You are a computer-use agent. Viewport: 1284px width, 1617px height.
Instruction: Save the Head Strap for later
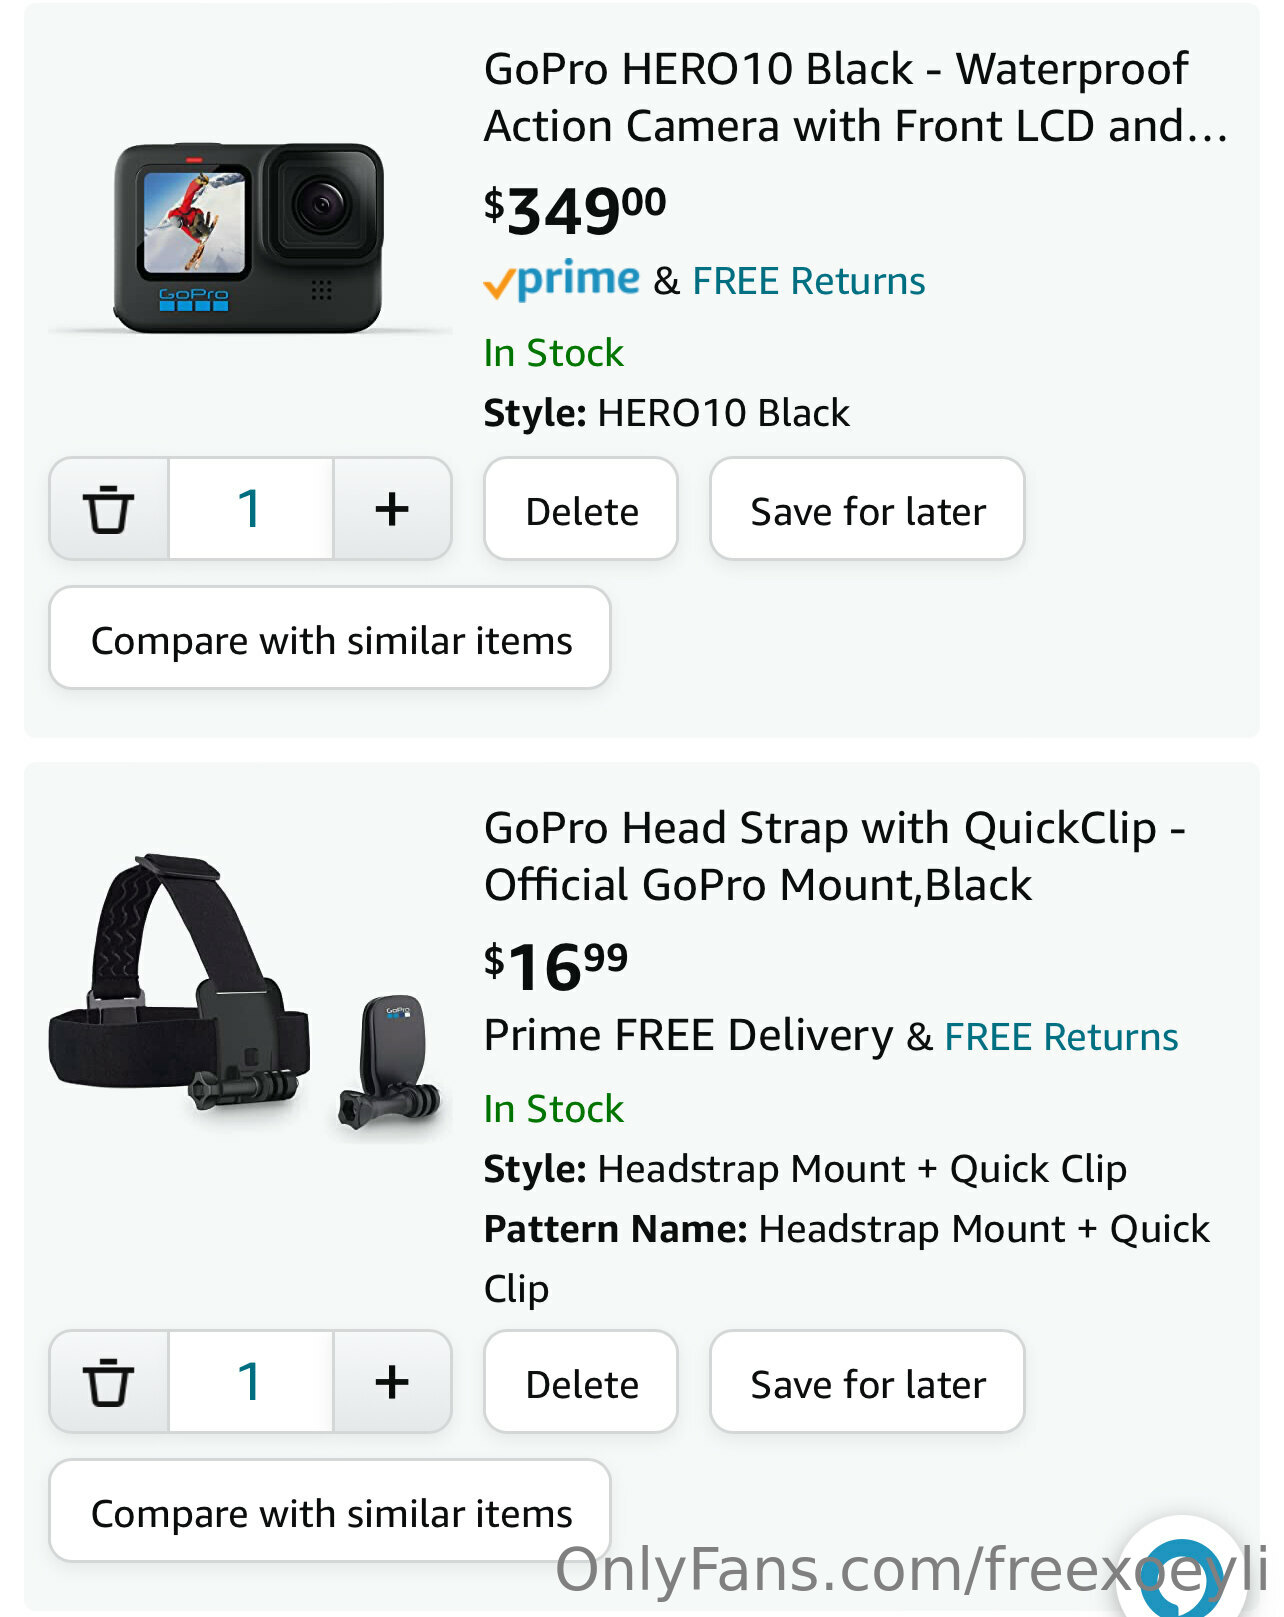(x=867, y=1383)
